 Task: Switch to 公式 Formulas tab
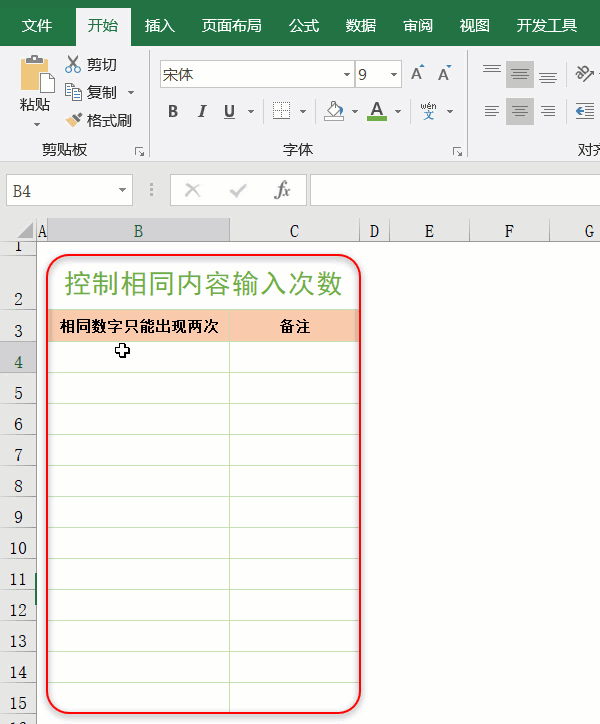tap(304, 25)
